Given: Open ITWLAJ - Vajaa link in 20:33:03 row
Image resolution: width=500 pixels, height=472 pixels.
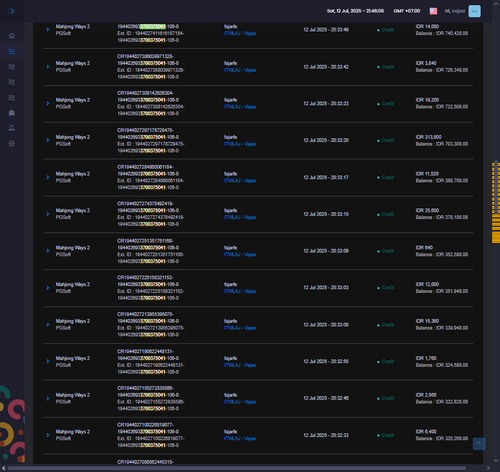Looking at the screenshot, I should [240, 291].
